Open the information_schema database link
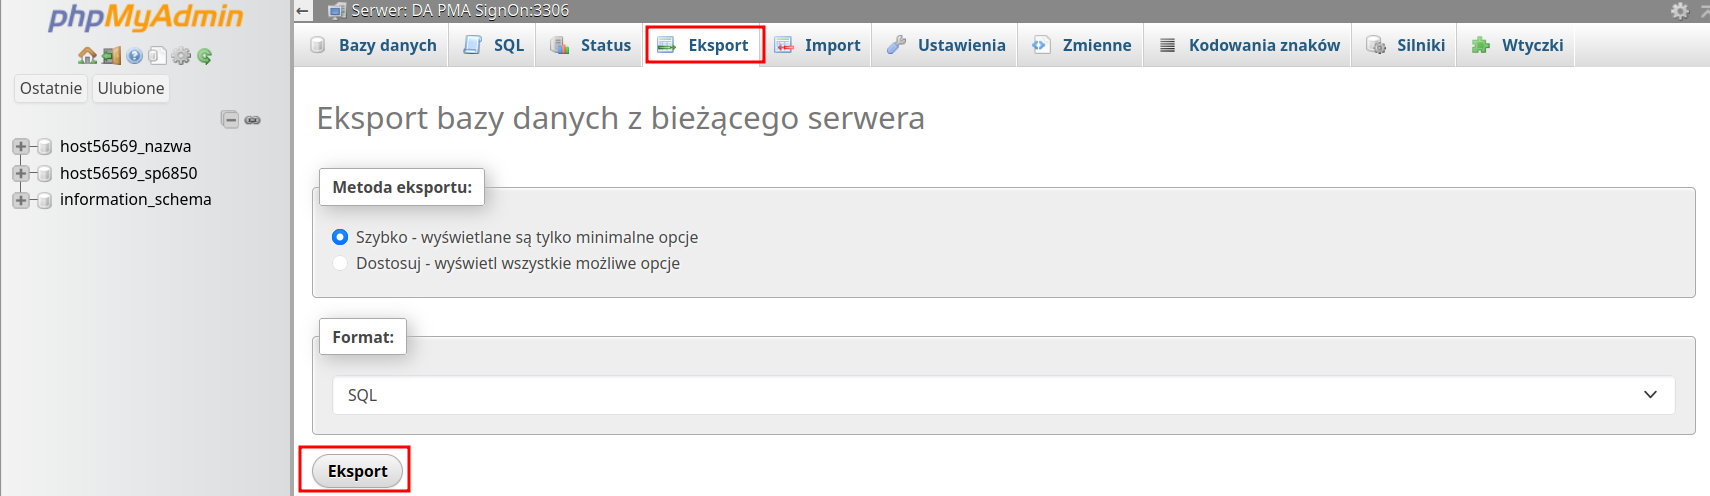Image resolution: width=1710 pixels, height=496 pixels. pyautogui.click(x=136, y=199)
